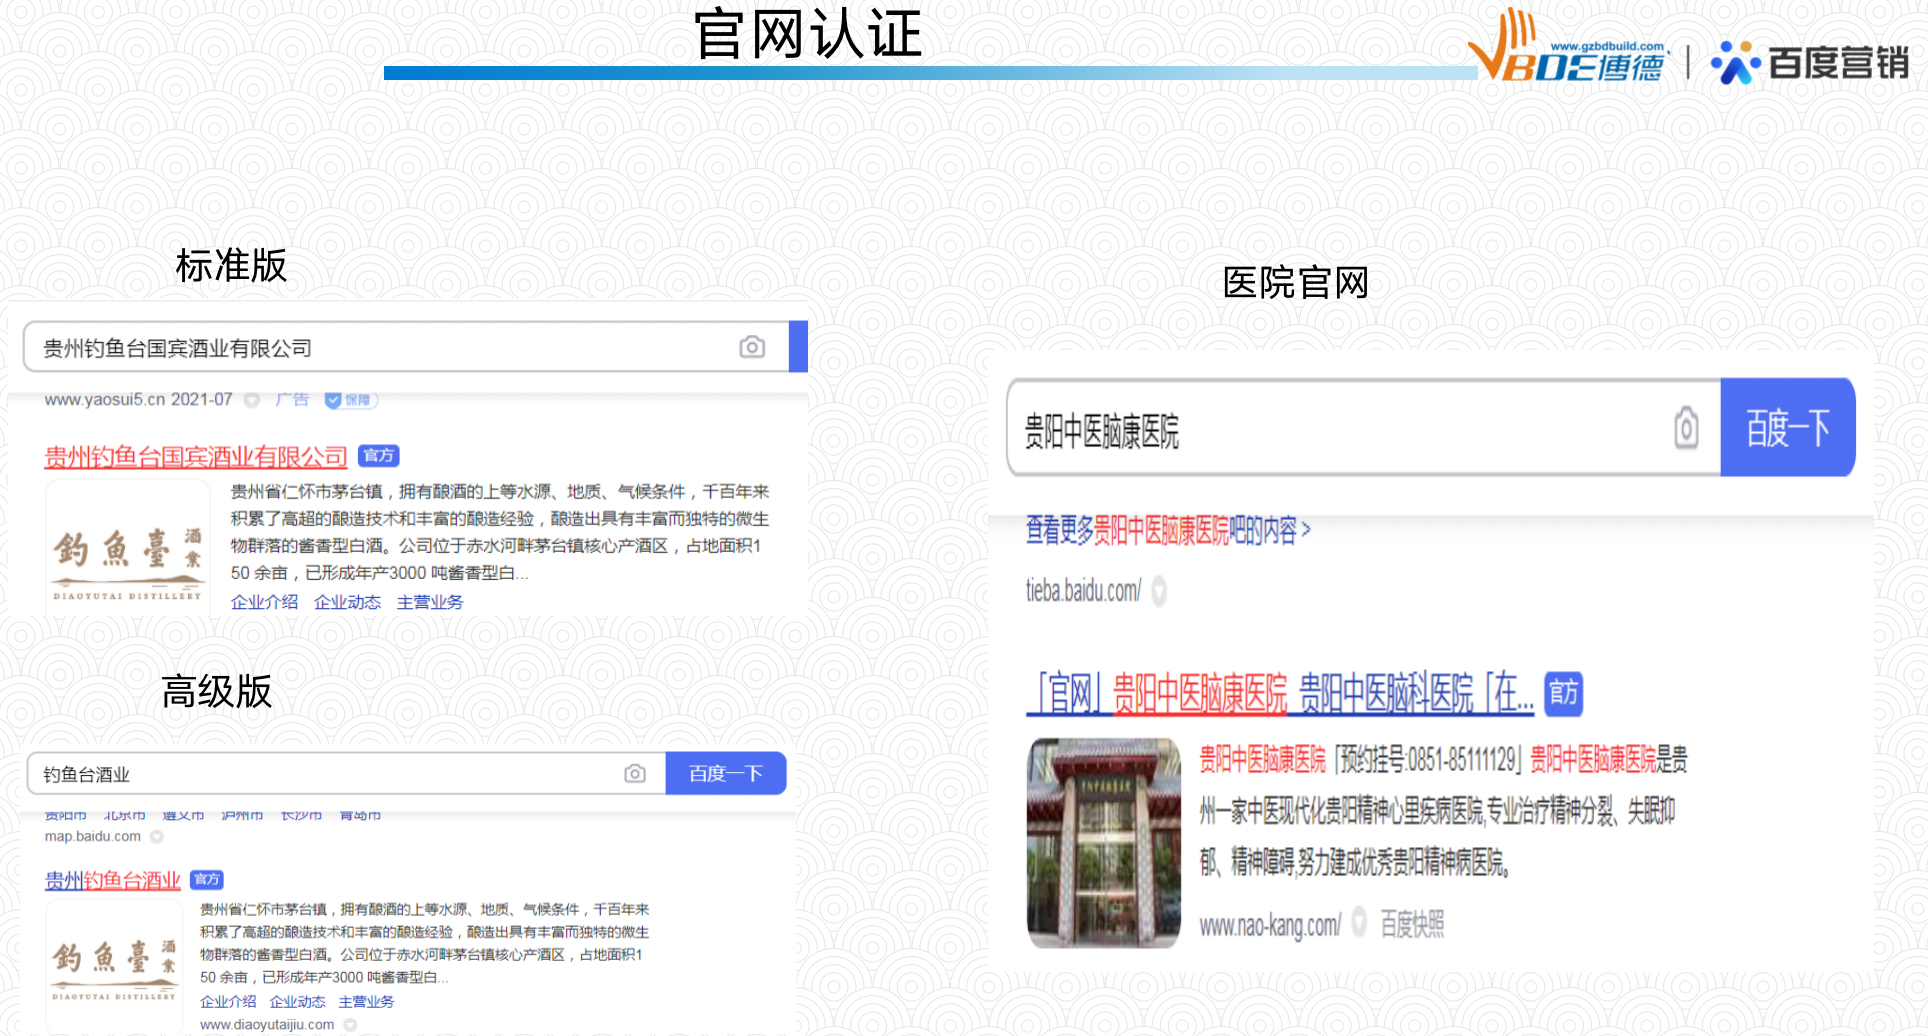Click blue search button beside 贵州钓鱼台国宾酒业有限公司 field

[x=798, y=347]
